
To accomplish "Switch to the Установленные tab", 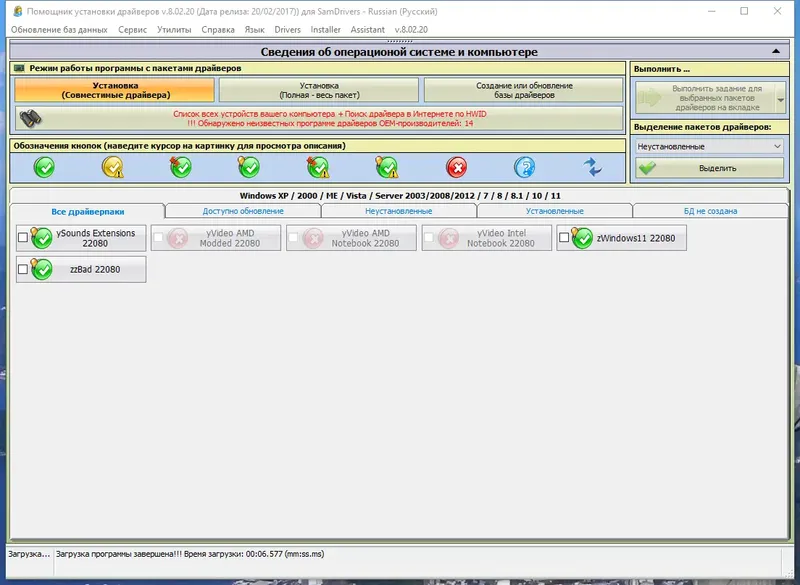I will tap(555, 211).
